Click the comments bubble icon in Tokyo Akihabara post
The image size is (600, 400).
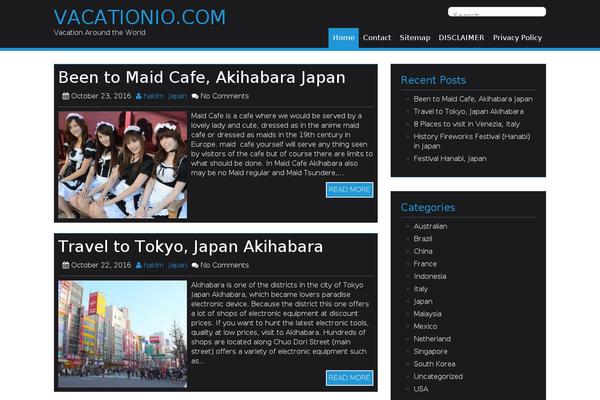(195, 266)
